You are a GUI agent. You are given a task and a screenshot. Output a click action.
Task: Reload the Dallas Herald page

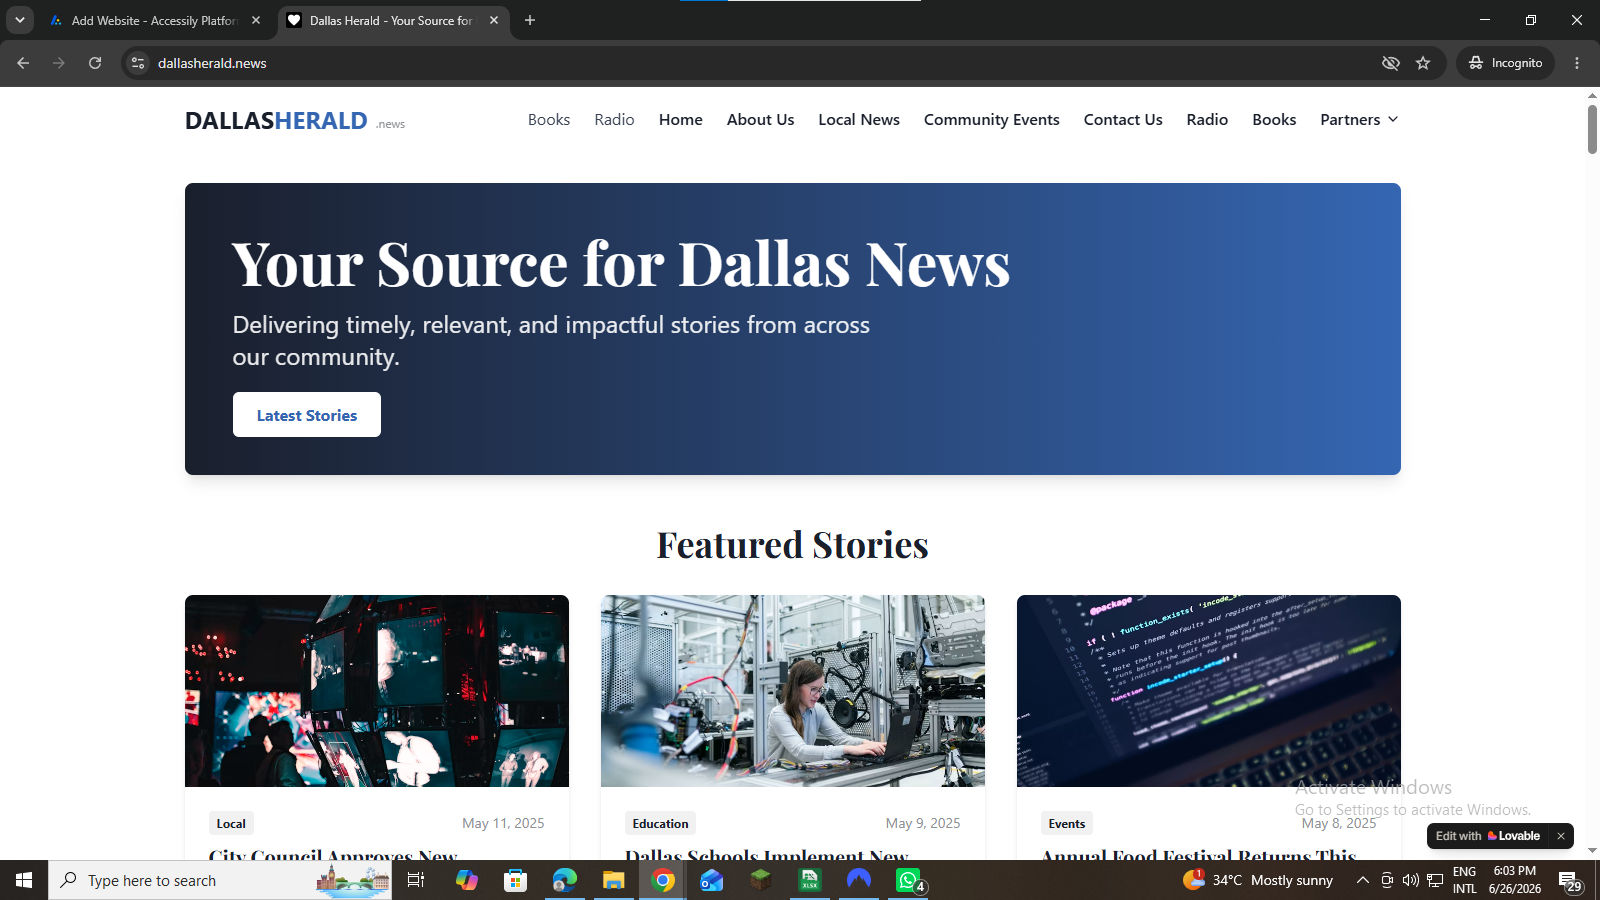pyautogui.click(x=95, y=63)
